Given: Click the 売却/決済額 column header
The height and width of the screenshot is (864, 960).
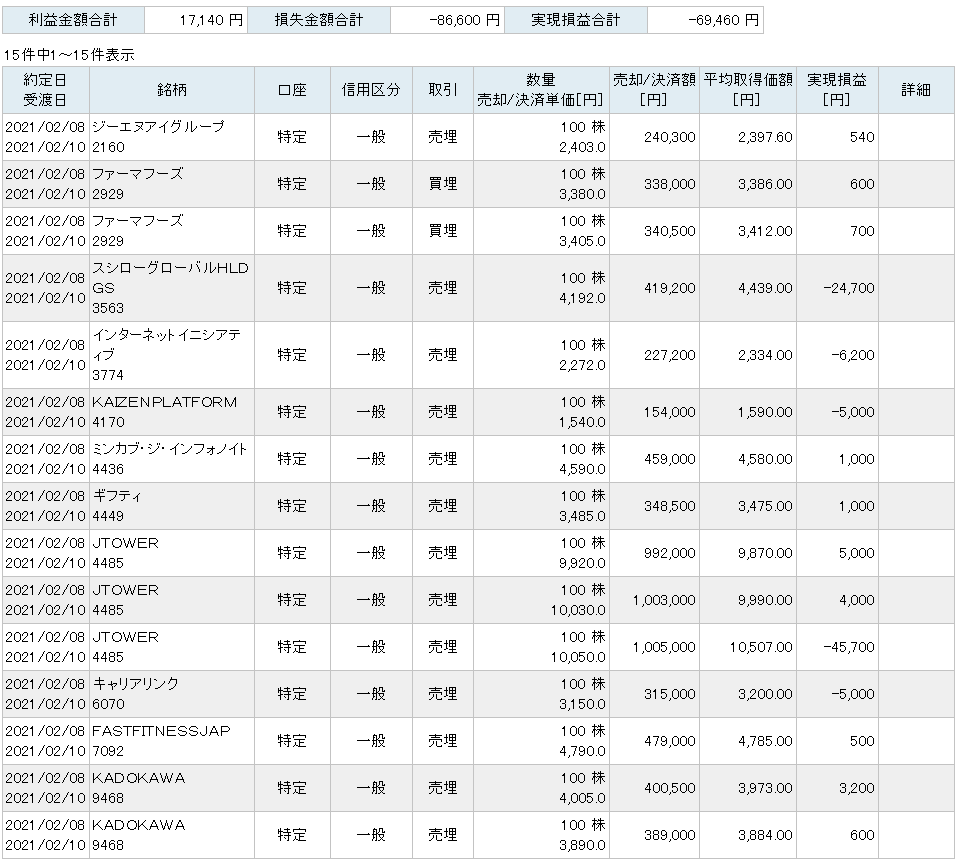Looking at the screenshot, I should [x=654, y=90].
